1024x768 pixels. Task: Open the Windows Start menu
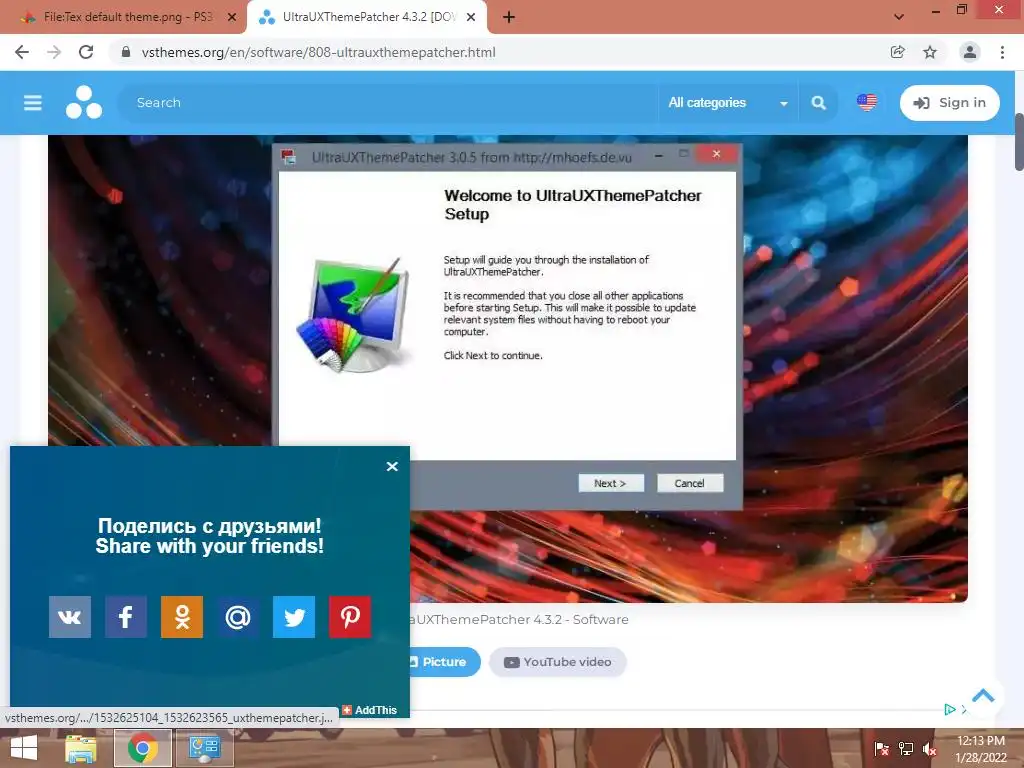pos(24,748)
